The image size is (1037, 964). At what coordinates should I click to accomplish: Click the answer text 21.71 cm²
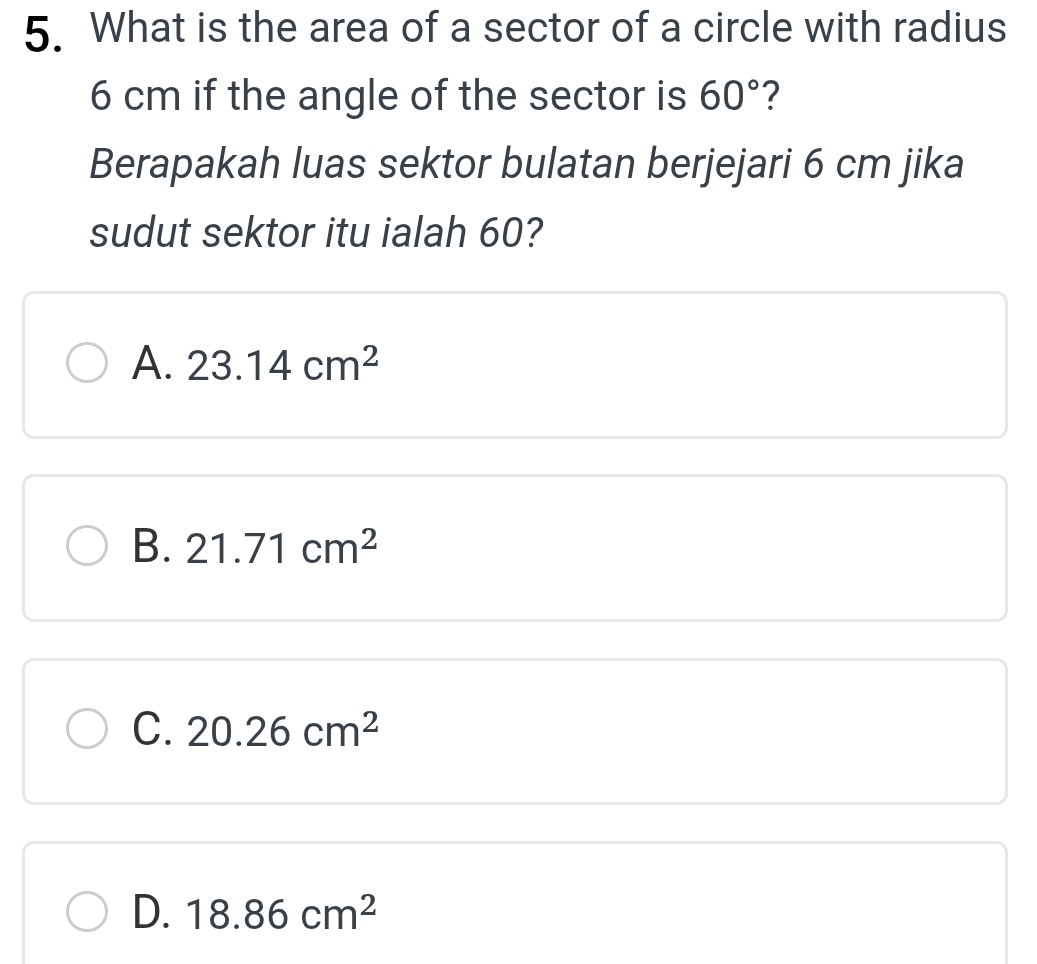pyautogui.click(x=282, y=547)
